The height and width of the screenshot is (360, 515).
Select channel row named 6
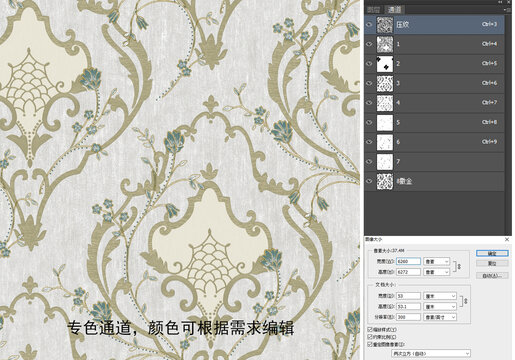[x=434, y=142]
